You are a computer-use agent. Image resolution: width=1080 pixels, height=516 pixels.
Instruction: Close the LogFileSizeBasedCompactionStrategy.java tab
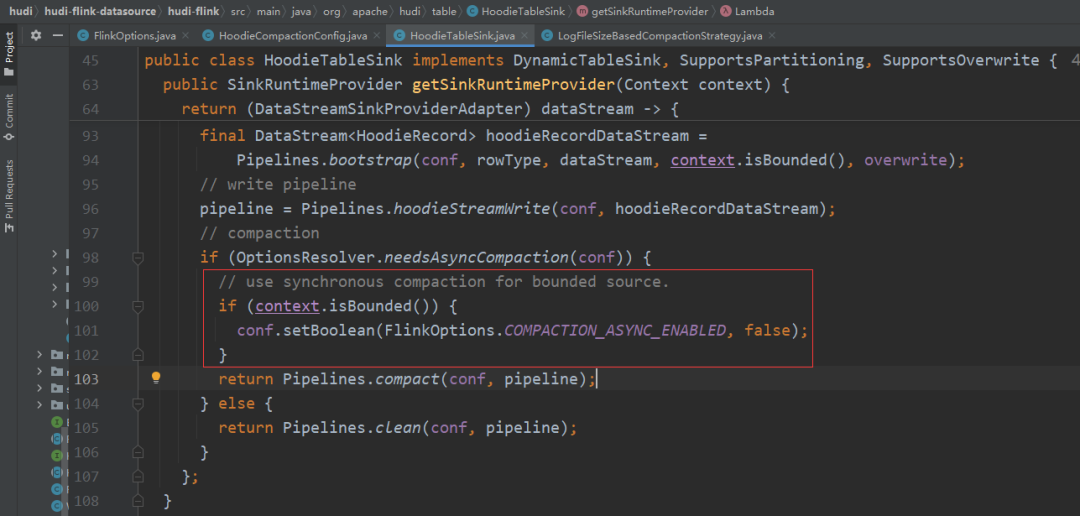coord(771,35)
